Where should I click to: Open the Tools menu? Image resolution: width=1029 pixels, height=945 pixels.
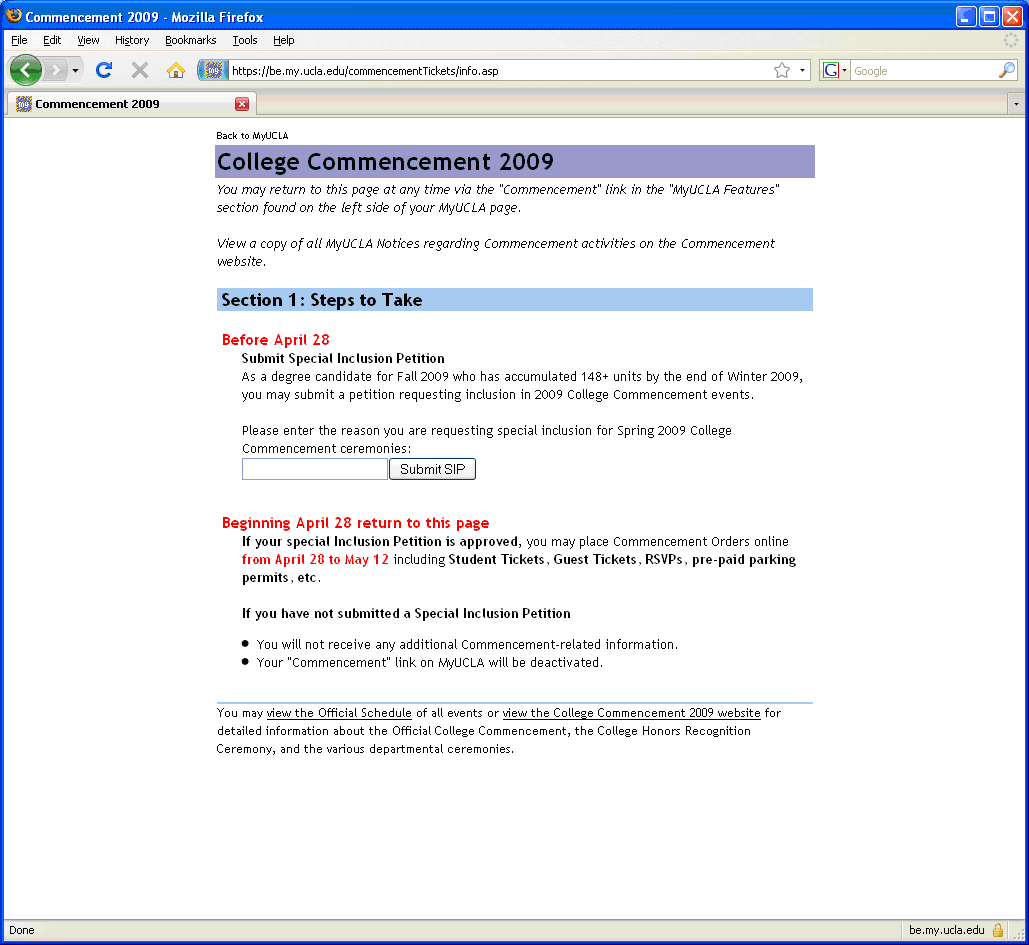[245, 40]
